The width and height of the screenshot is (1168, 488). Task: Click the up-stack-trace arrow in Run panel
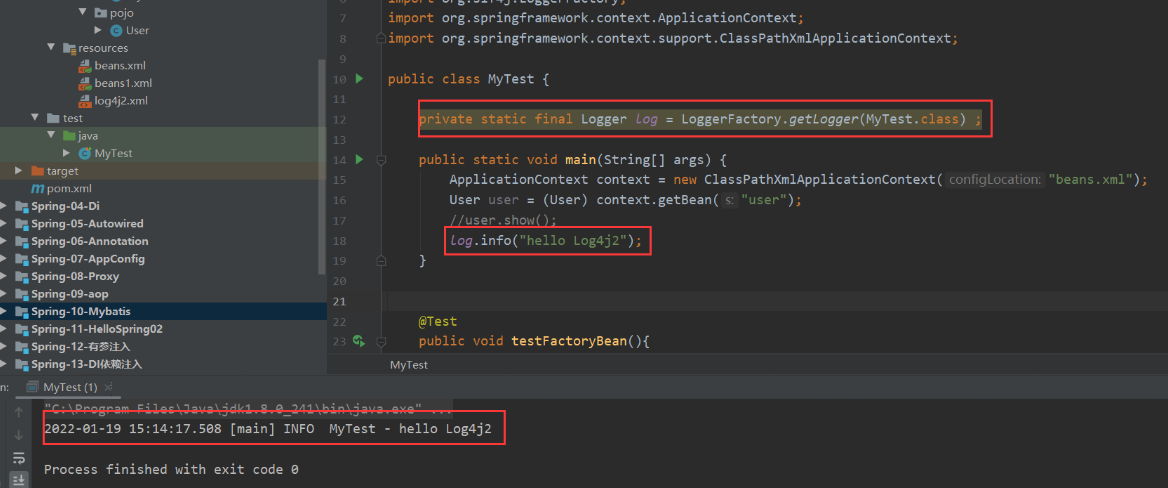[19, 411]
